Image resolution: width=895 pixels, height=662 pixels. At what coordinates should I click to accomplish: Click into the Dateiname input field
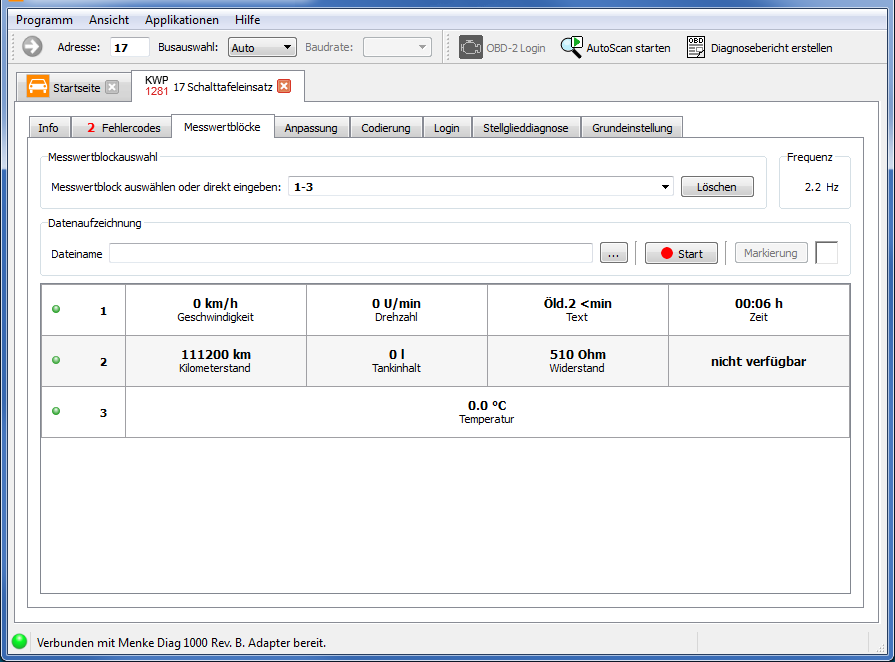click(x=350, y=254)
